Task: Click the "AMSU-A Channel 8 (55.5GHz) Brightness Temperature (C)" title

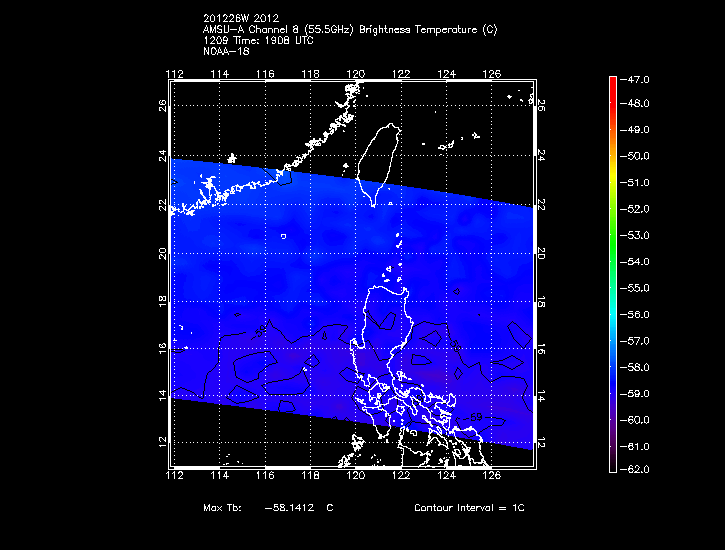Action: point(350,30)
